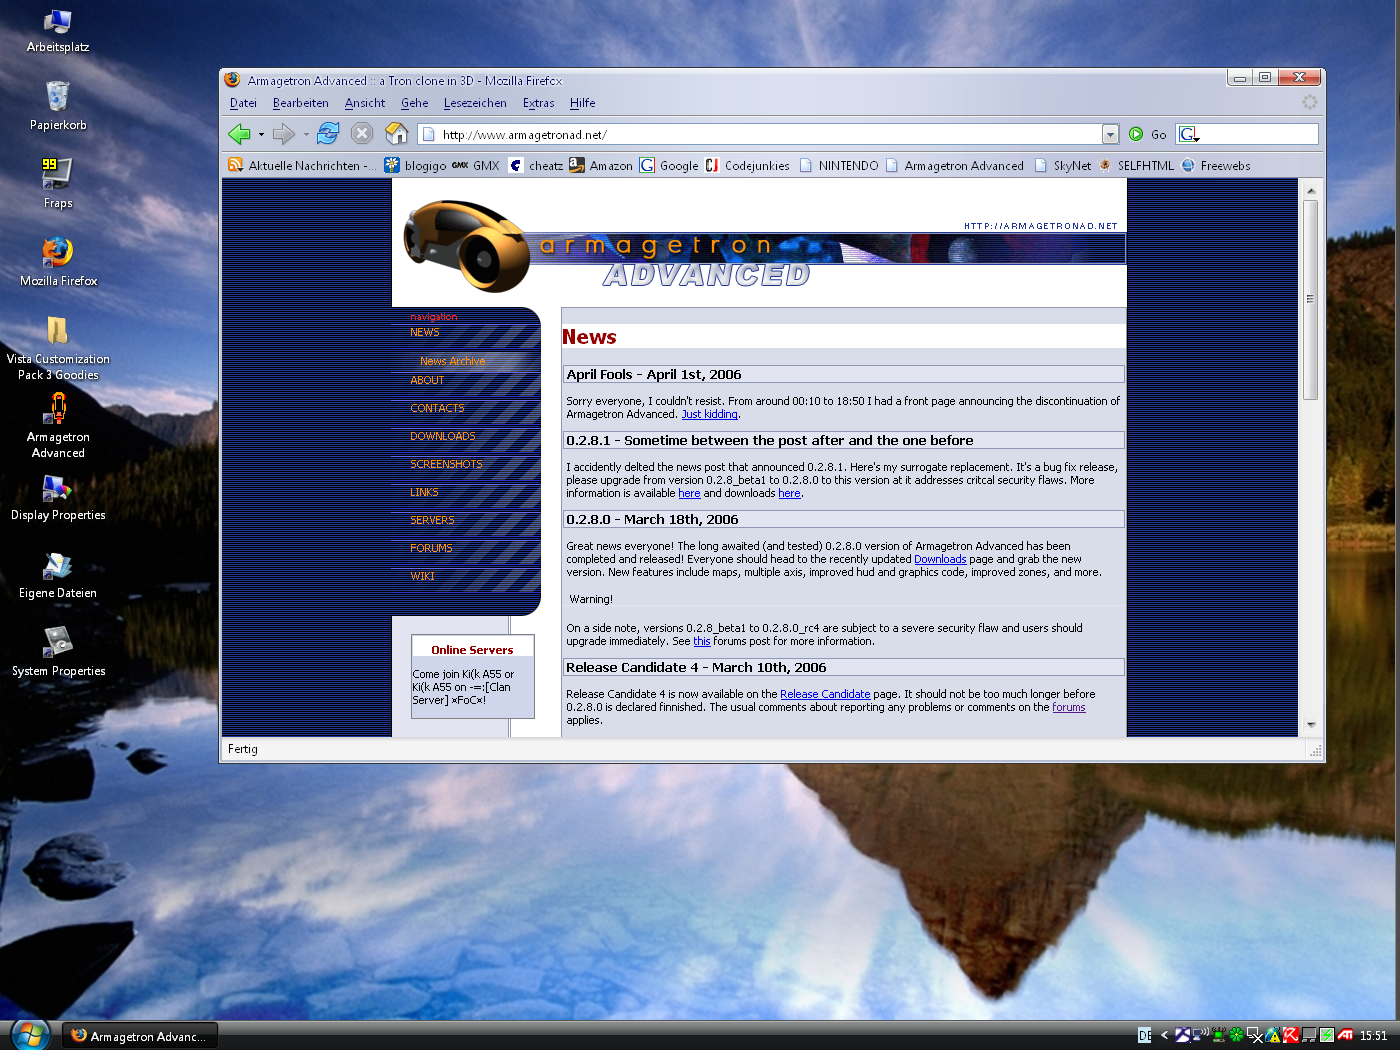The height and width of the screenshot is (1050, 1400).
Task: Click the Release Candidate link
Action: click(x=824, y=694)
